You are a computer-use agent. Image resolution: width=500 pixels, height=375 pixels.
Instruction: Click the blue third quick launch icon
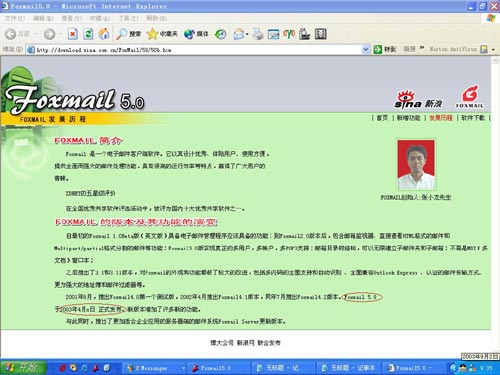(x=85, y=368)
